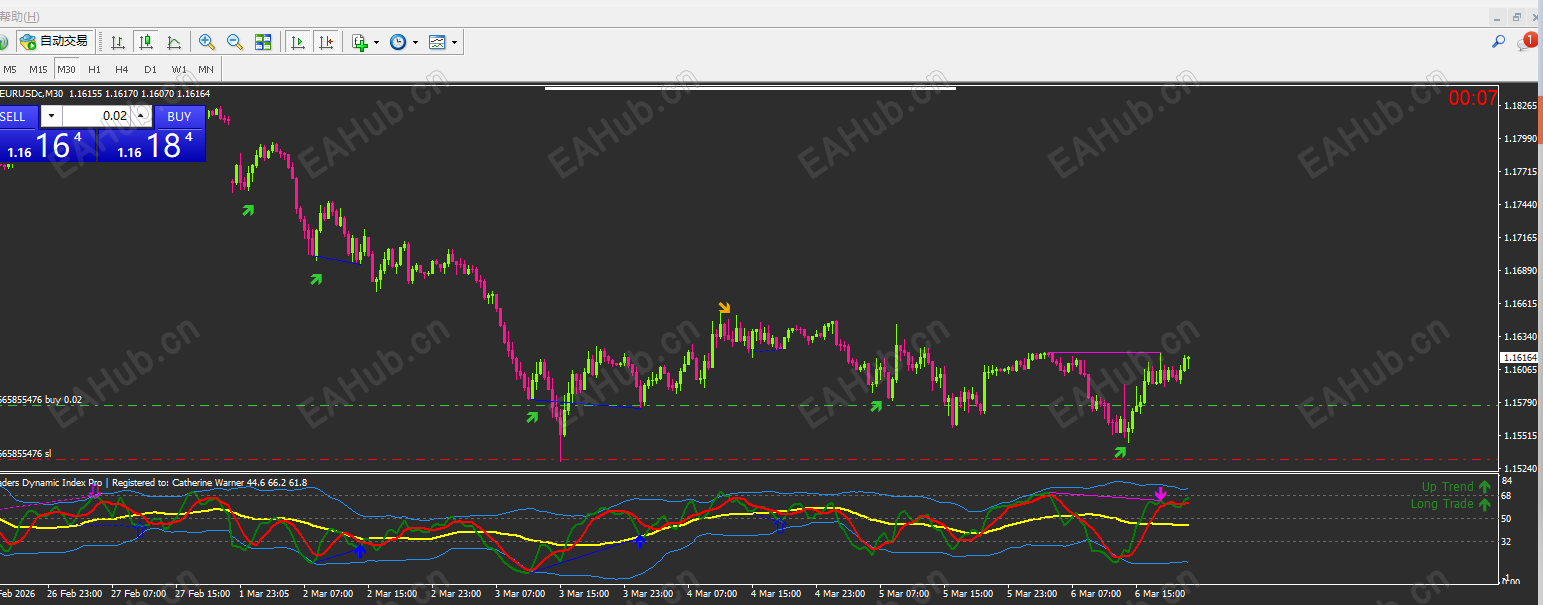Click the Up Trend indicator label
Viewport: 1543px width, 605px height.
coord(1456,487)
